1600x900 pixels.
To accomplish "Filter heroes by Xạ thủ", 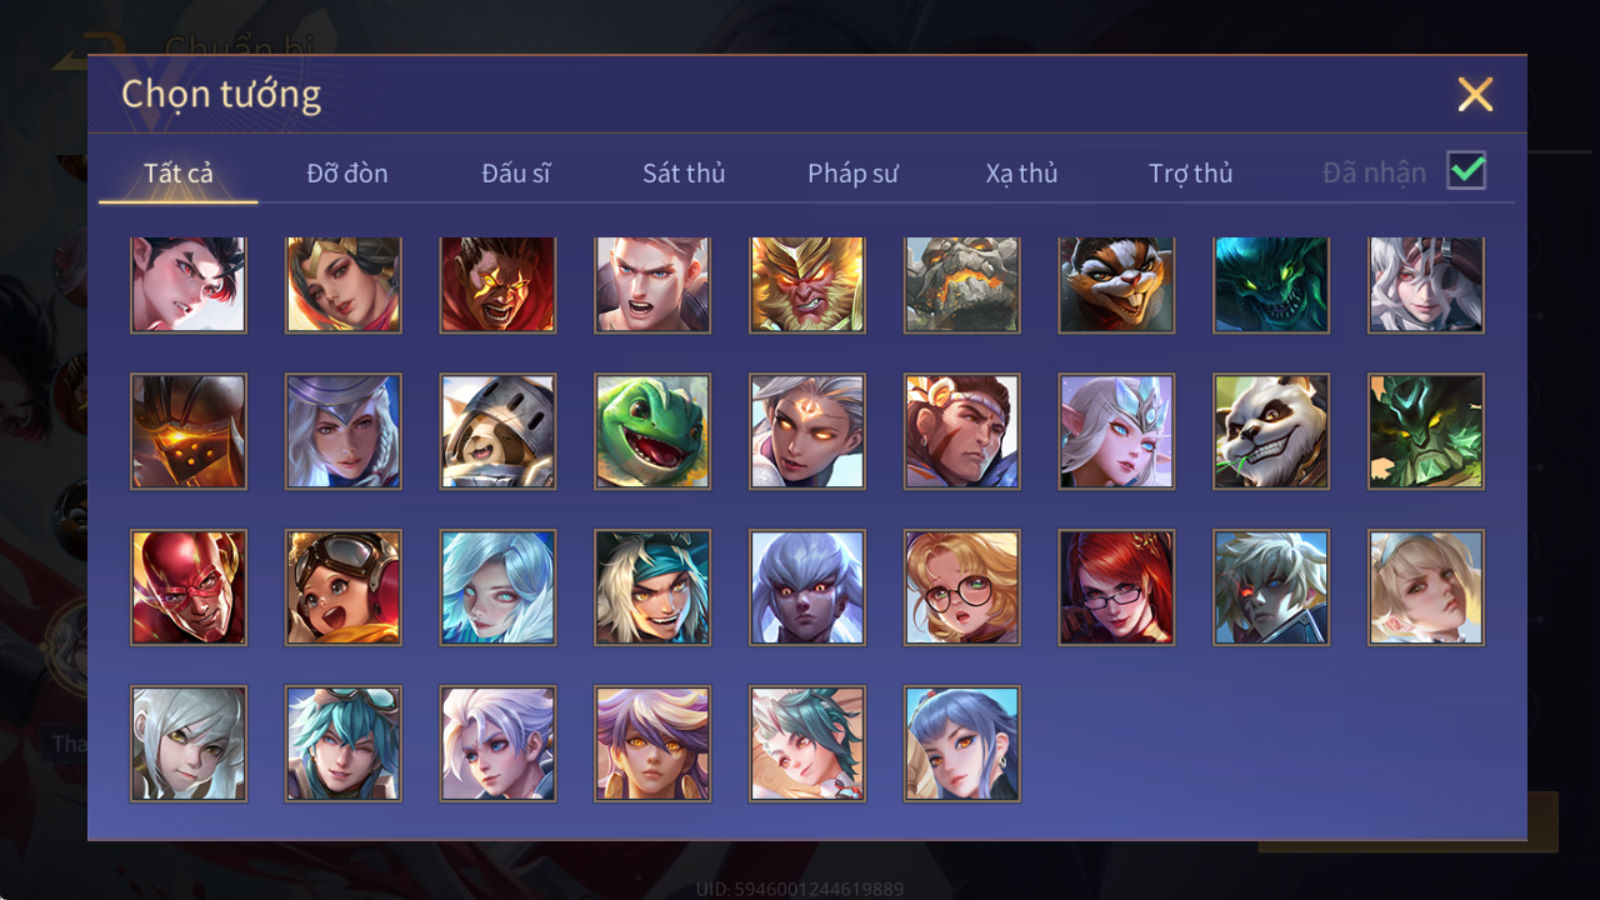I will 1021,173.
